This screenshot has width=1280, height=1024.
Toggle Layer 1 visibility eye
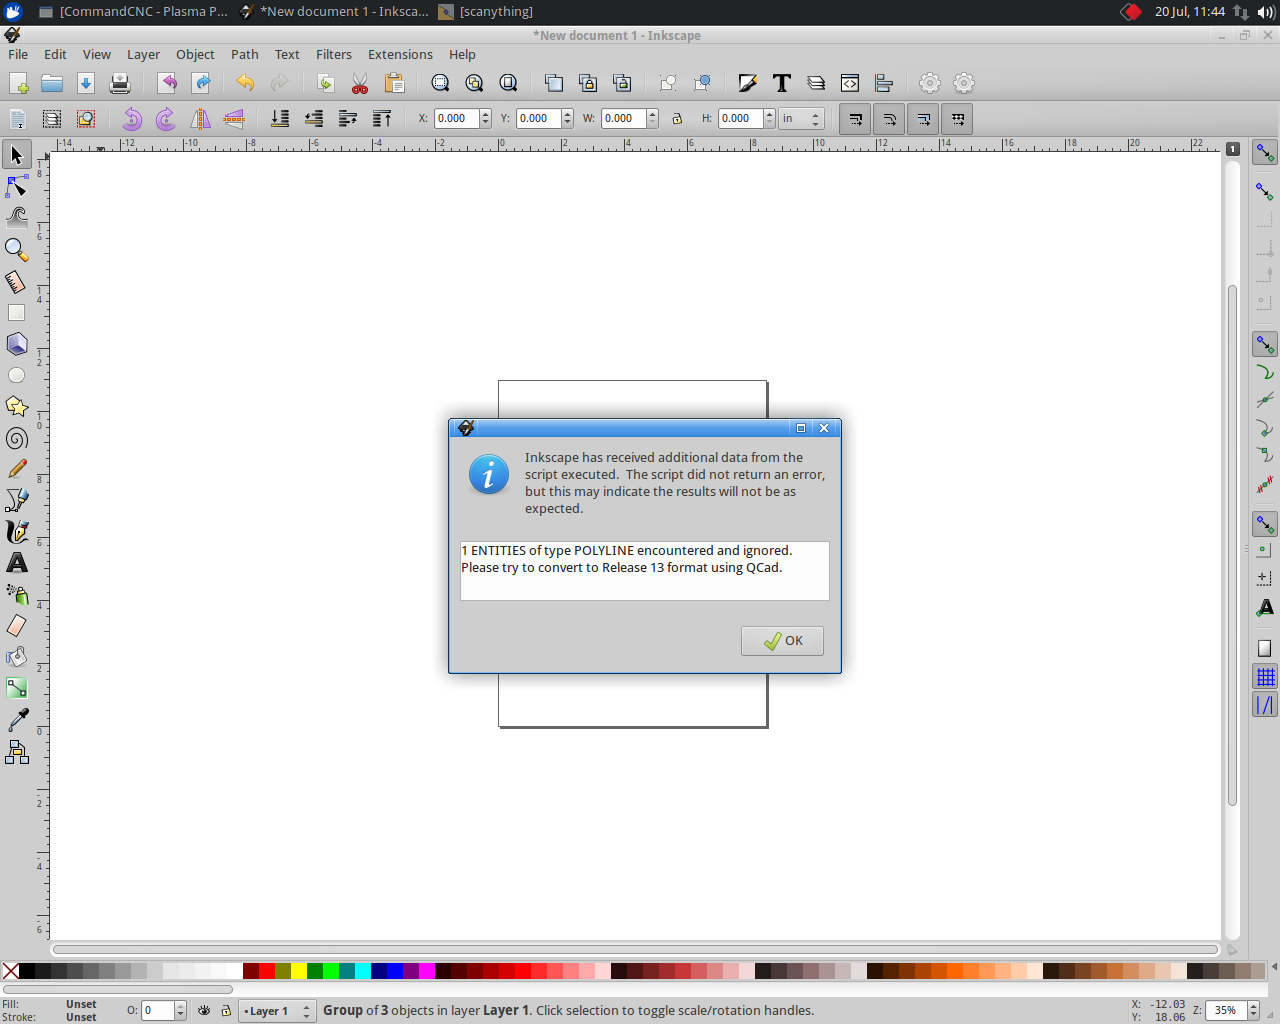tap(204, 1011)
